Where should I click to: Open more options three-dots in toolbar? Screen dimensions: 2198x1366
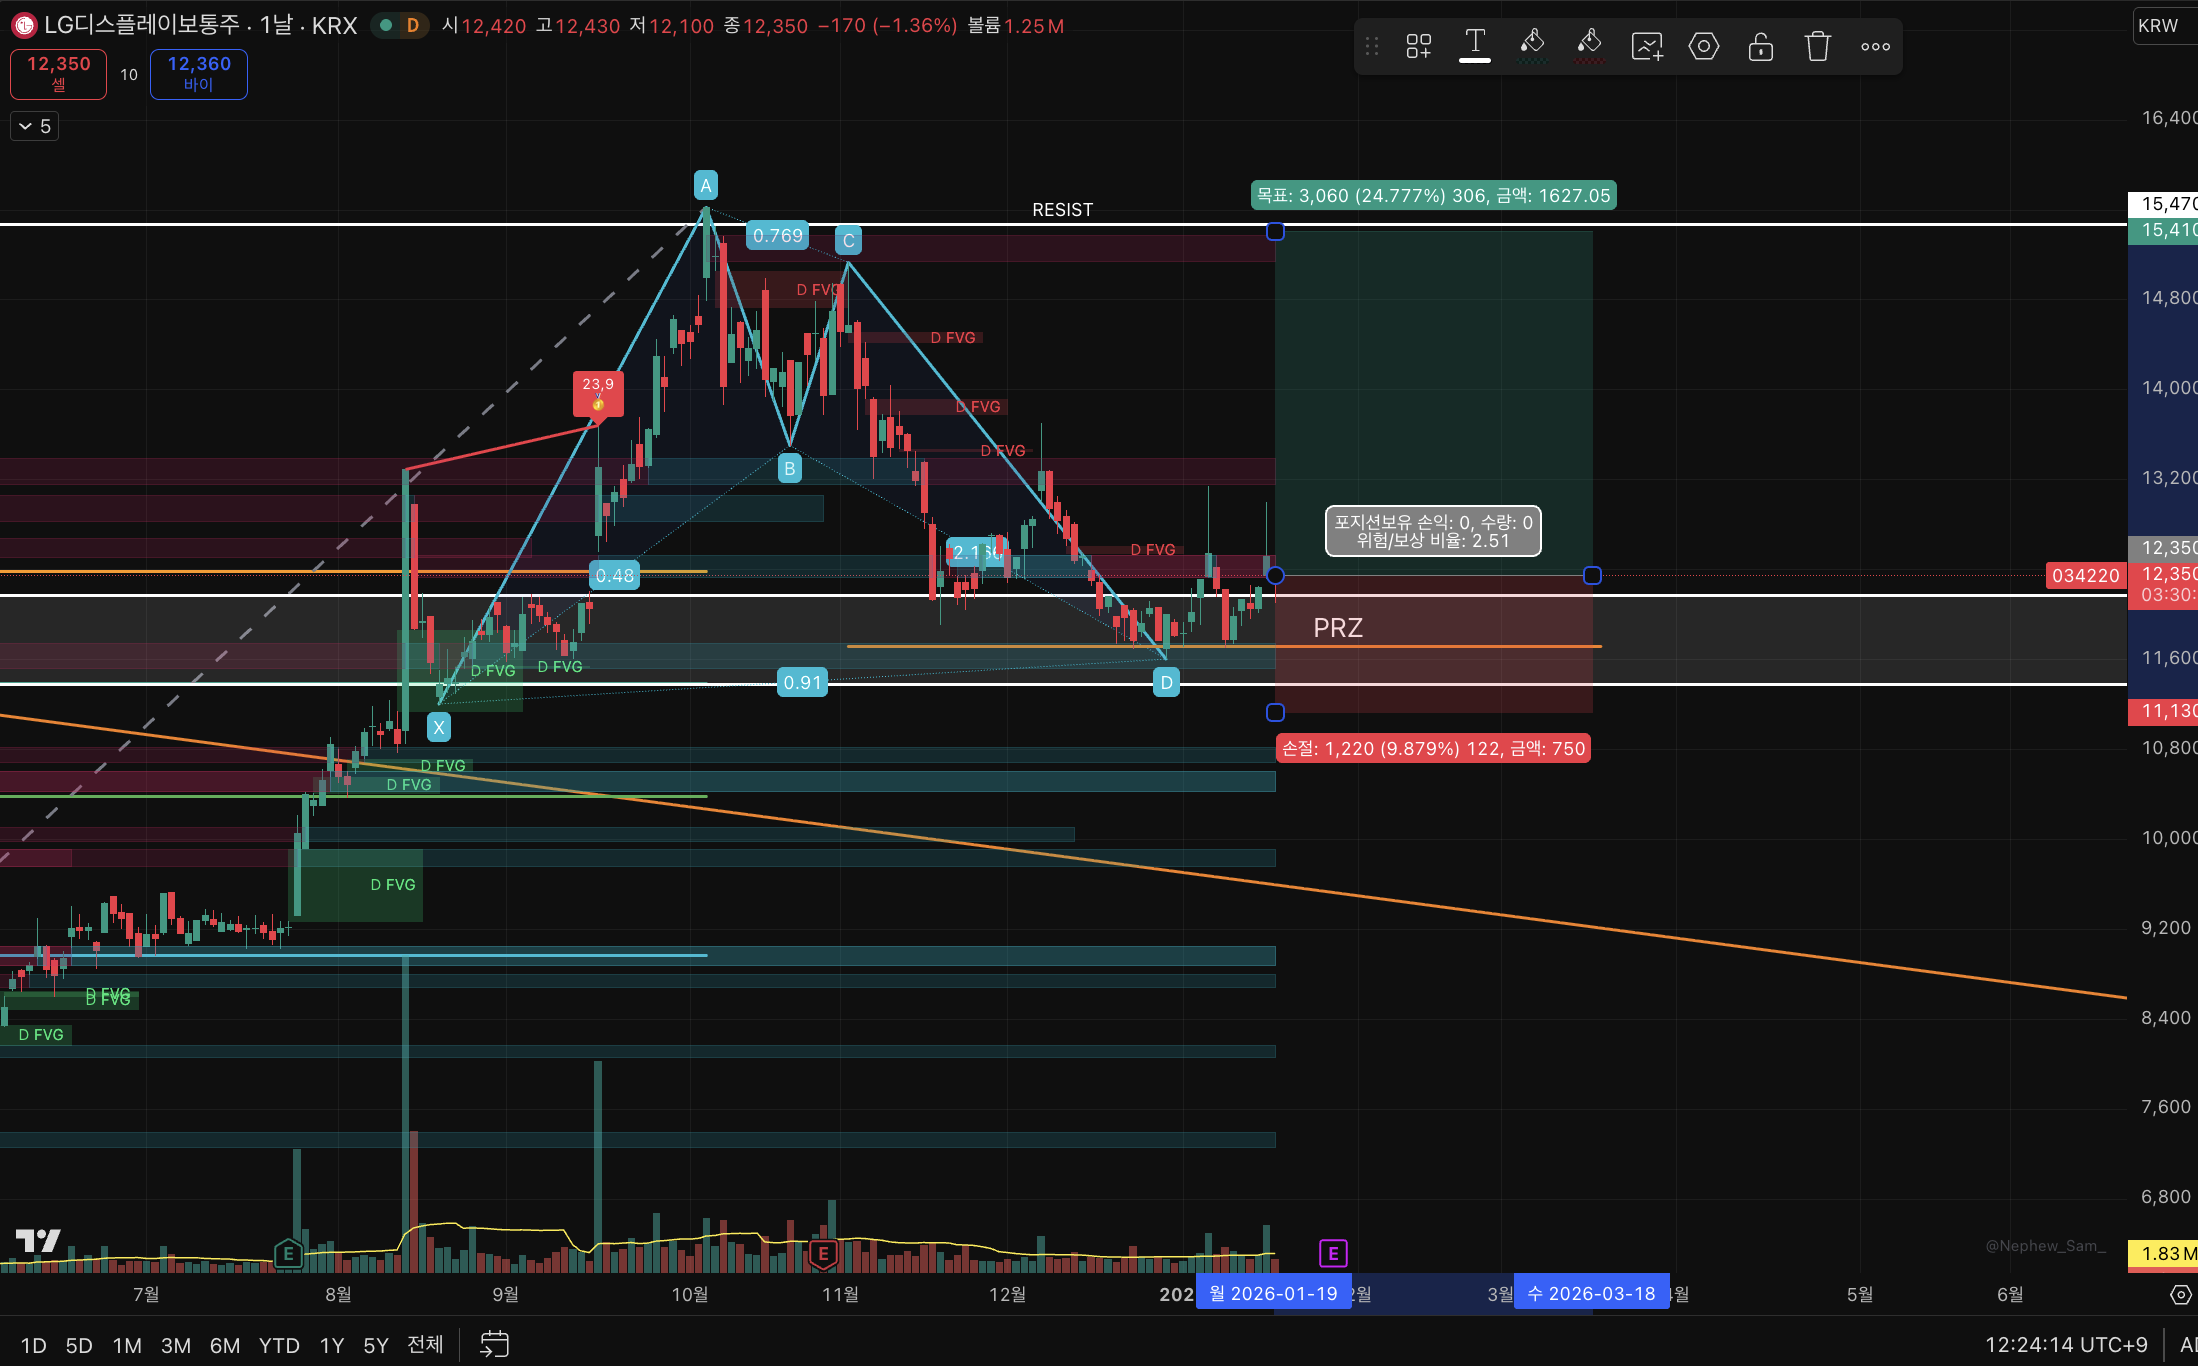point(1875,46)
